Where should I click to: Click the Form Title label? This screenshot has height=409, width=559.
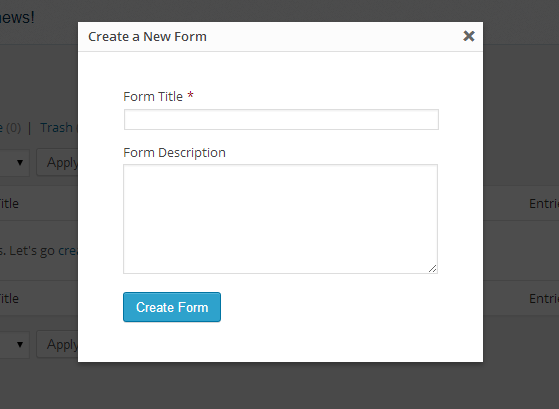(x=153, y=97)
